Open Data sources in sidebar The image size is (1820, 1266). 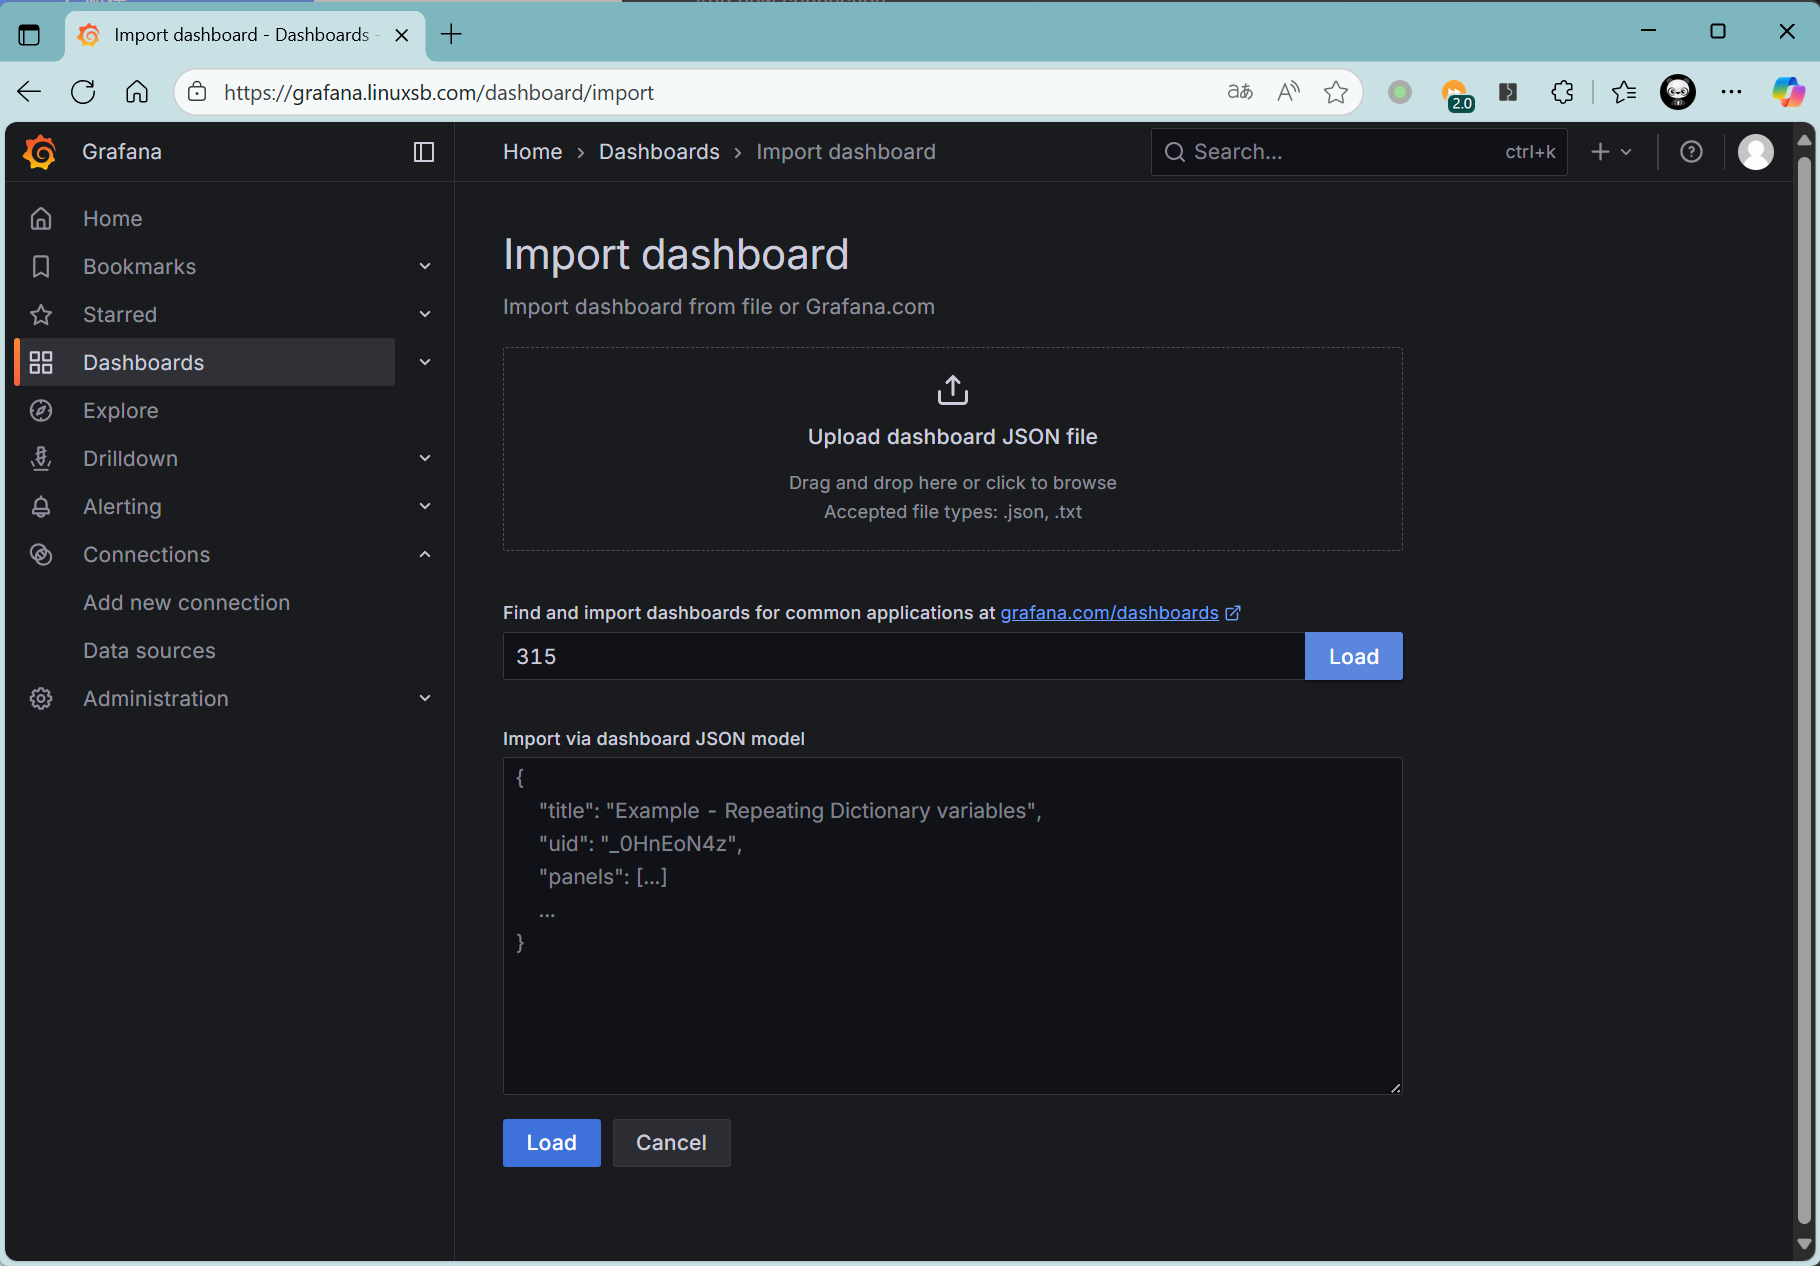click(149, 651)
